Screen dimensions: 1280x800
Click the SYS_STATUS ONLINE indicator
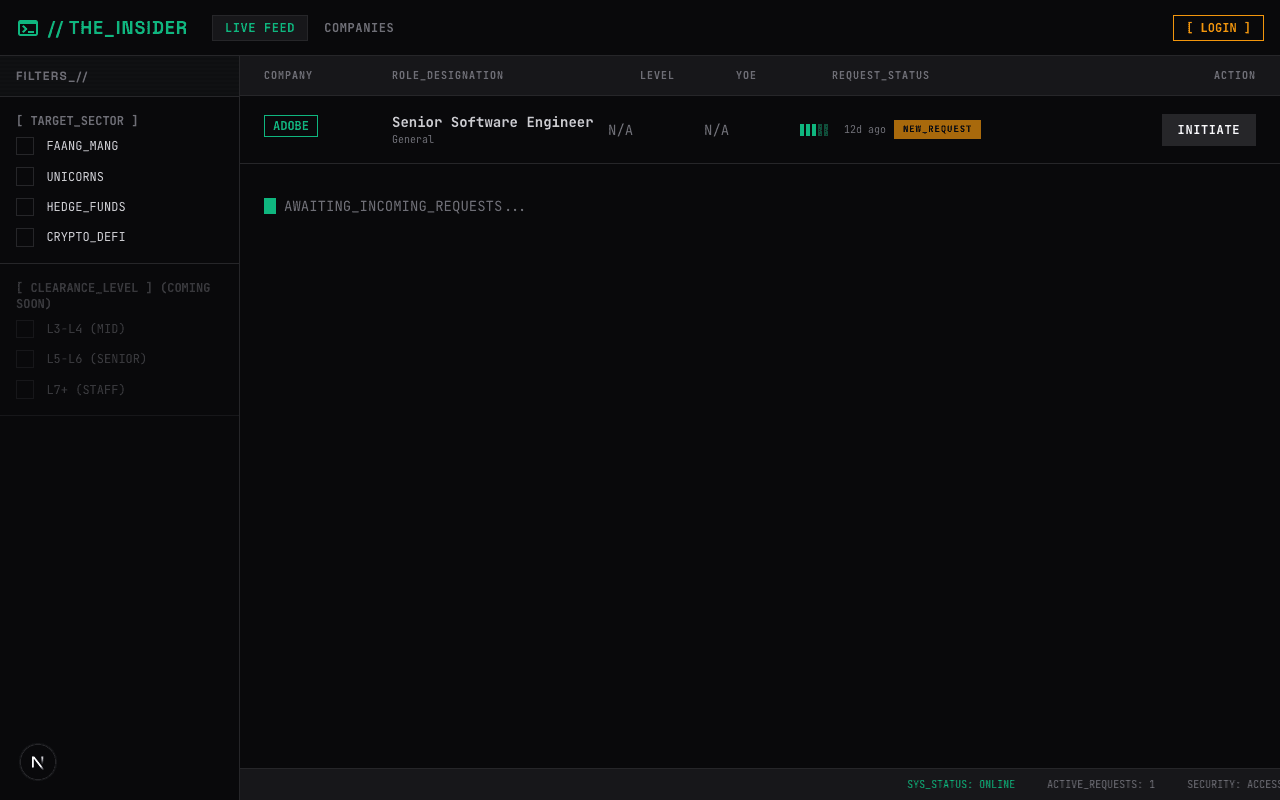[961, 784]
